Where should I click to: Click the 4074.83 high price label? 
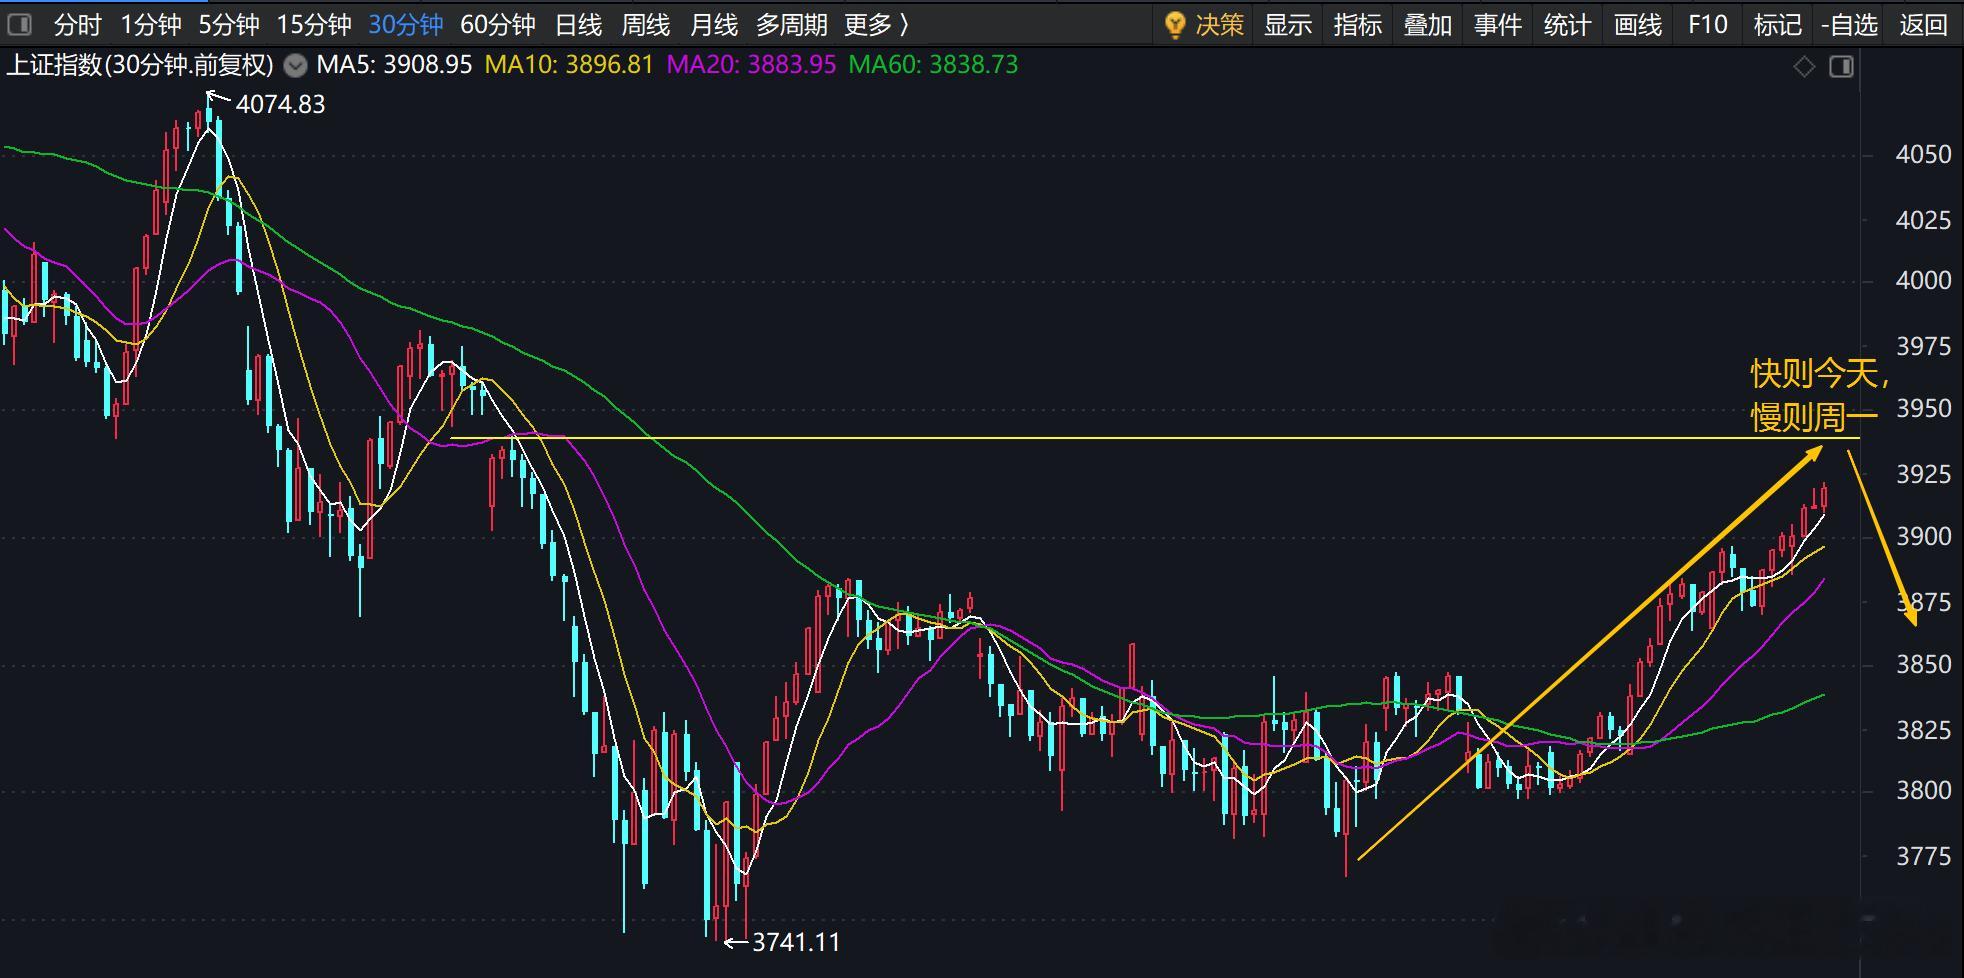coord(280,104)
